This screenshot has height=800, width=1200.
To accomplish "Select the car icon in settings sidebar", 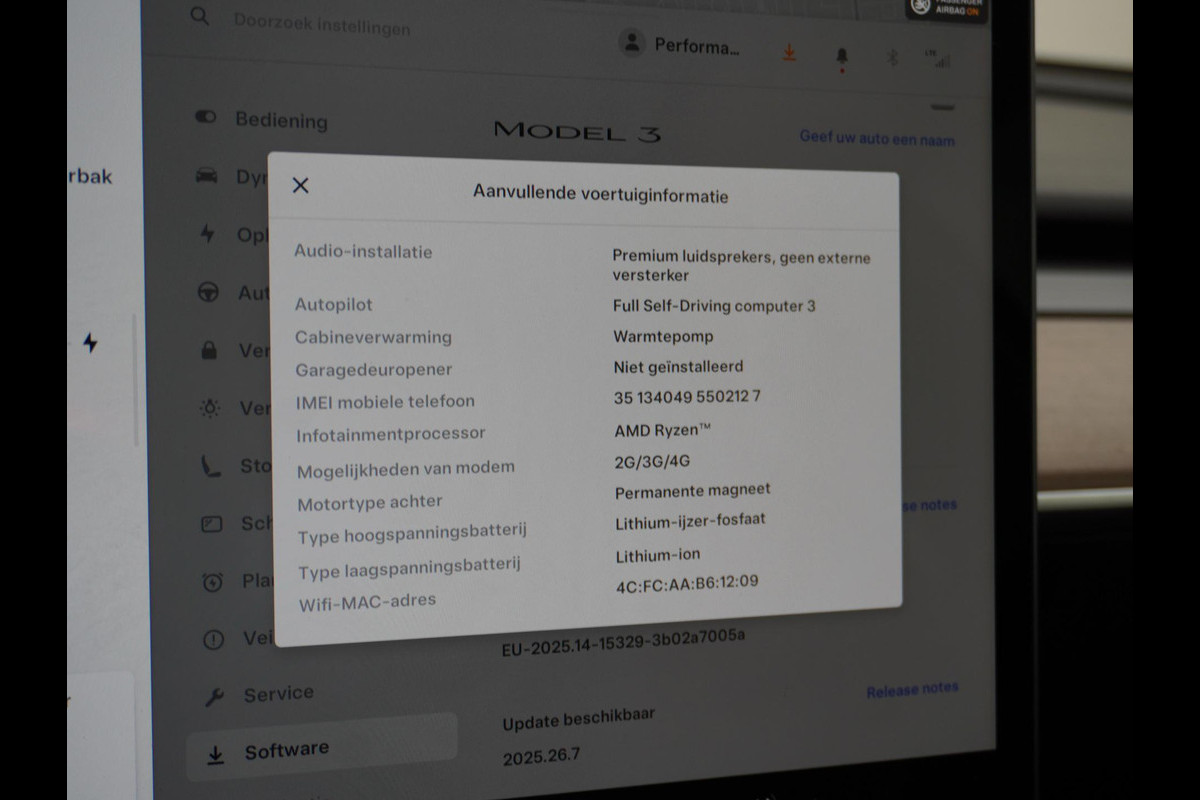I will tap(207, 176).
